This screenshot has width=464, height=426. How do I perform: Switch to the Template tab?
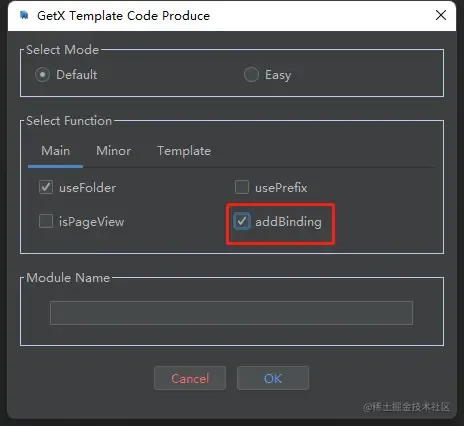pyautogui.click(x=184, y=151)
